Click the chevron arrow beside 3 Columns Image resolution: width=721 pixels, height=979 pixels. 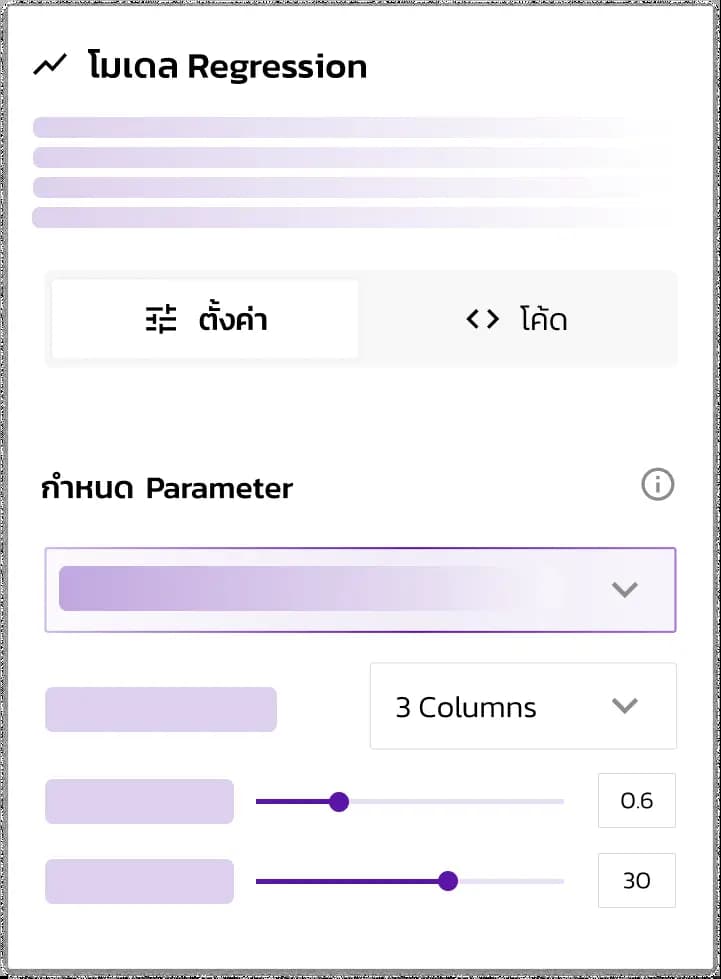[x=624, y=706]
